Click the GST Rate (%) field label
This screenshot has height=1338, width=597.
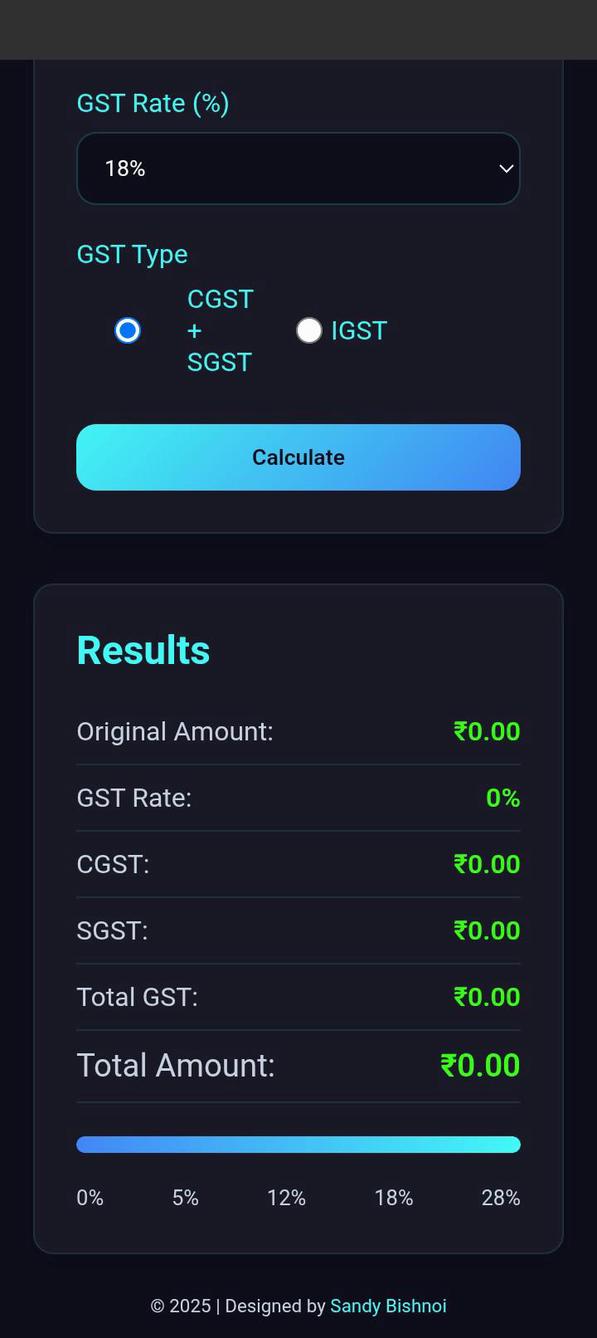pyautogui.click(x=152, y=103)
